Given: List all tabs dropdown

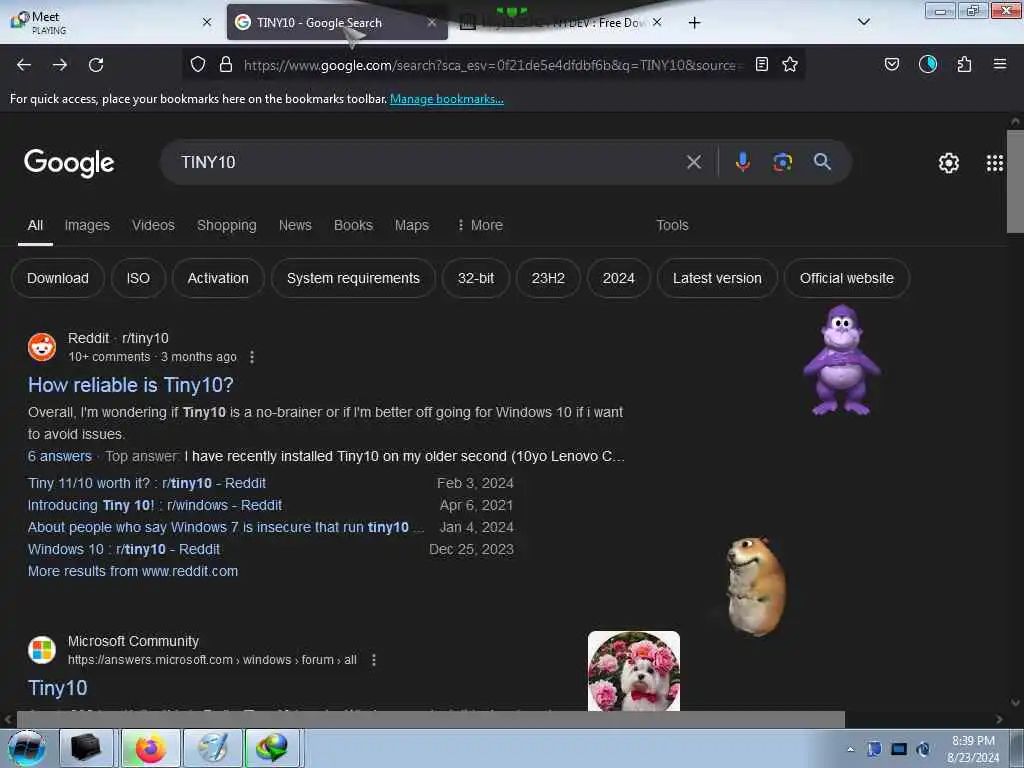Looking at the screenshot, I should tap(863, 22).
